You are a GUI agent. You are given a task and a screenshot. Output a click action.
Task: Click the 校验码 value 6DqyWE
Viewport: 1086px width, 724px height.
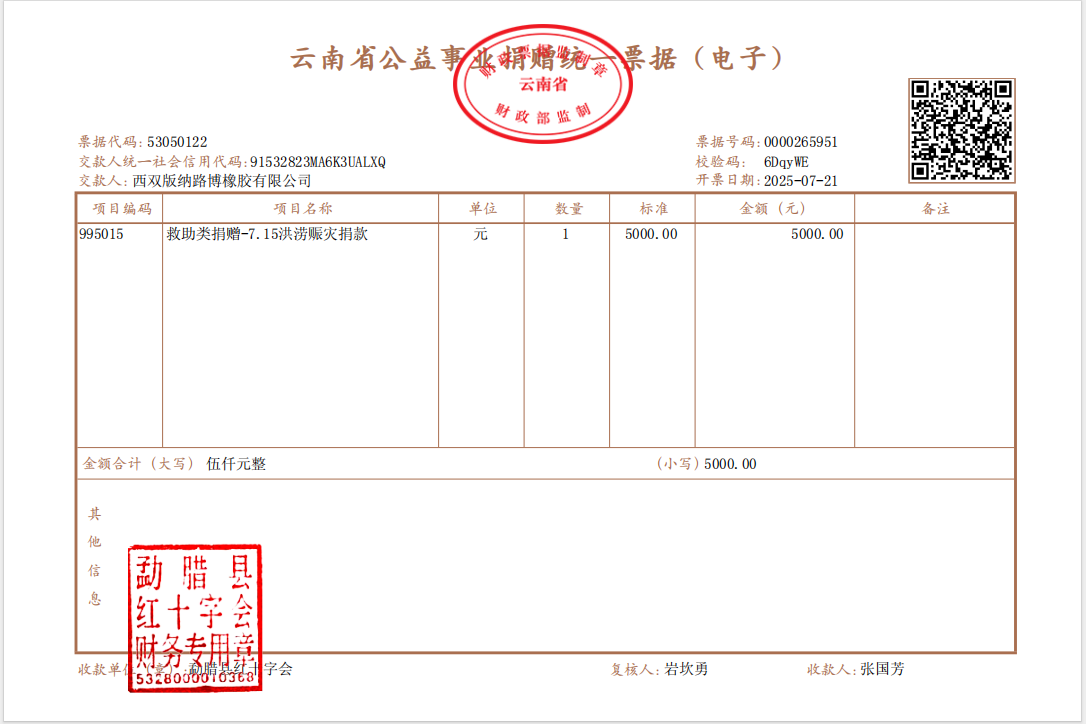click(786, 162)
